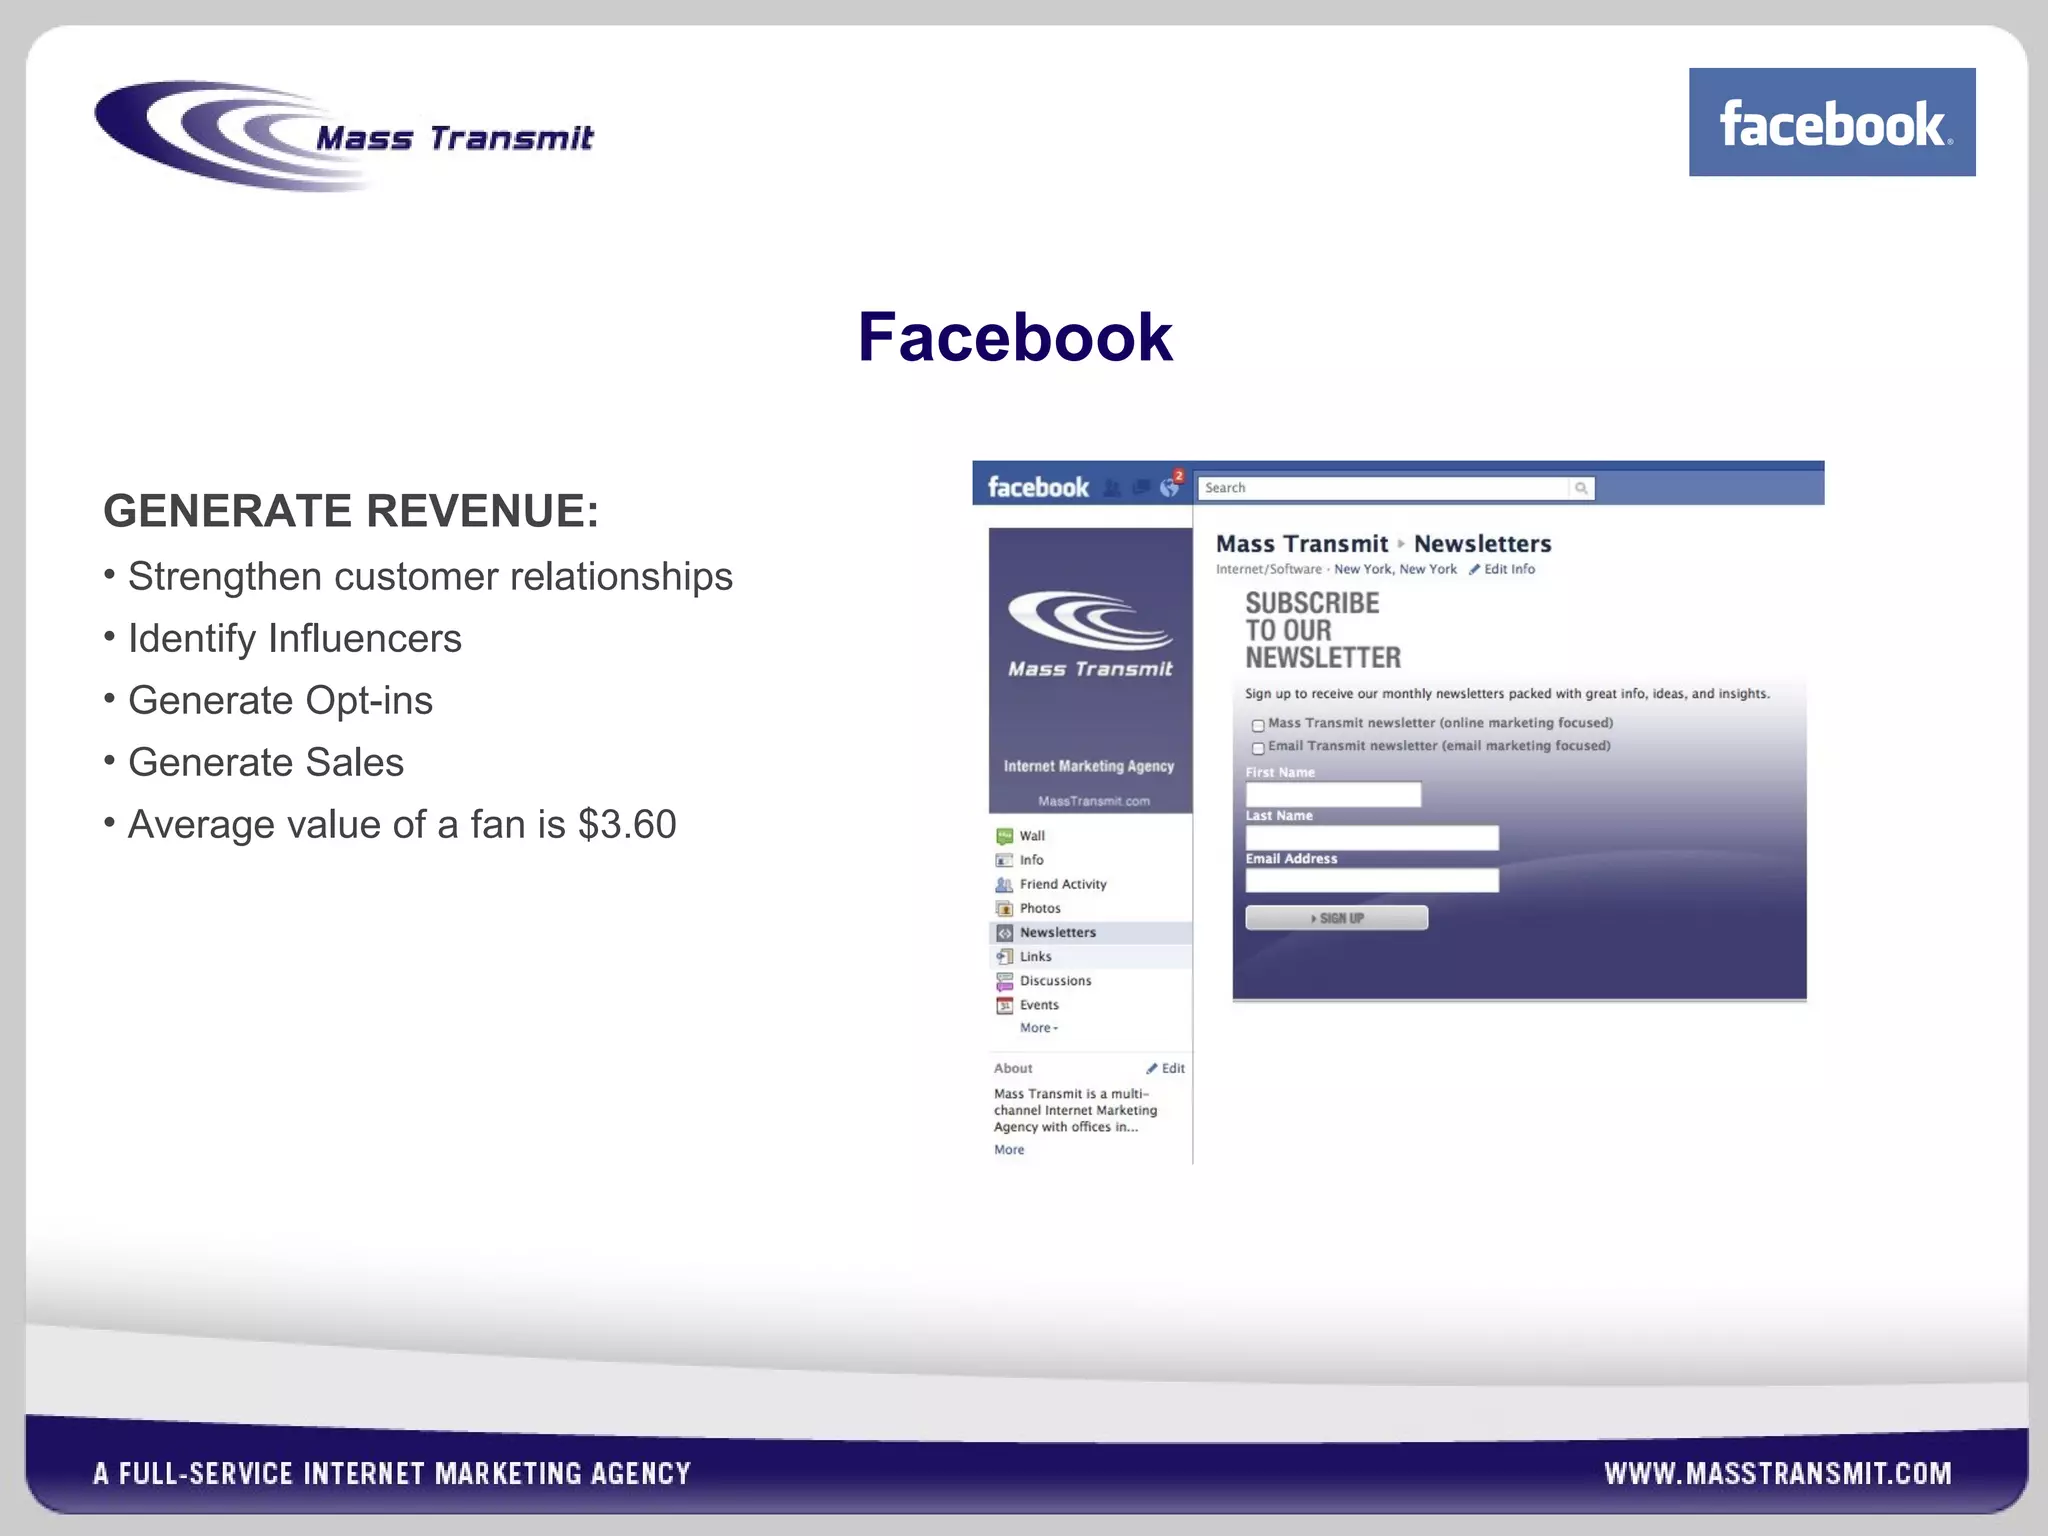Open the Discussions tab
Screen dimensions: 2048x1536
click(1055, 981)
